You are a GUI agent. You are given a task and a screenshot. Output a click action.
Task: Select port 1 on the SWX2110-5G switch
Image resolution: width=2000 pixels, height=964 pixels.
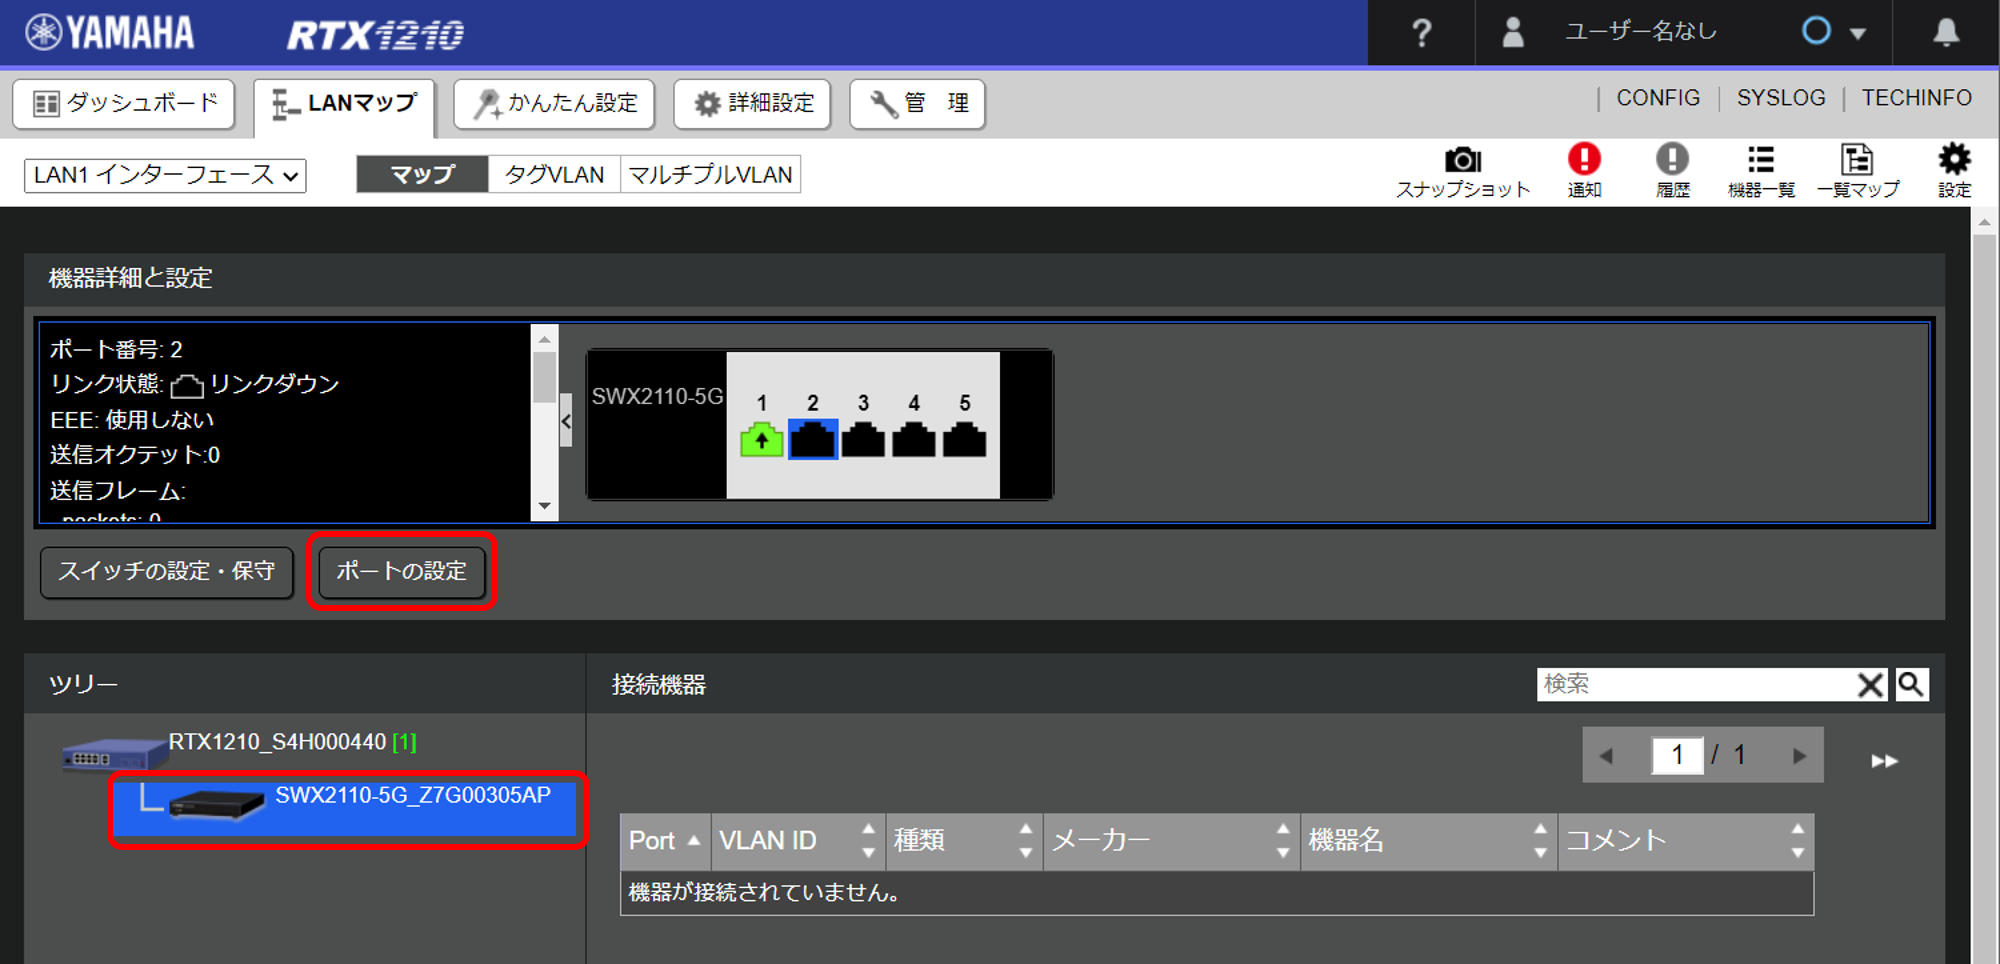(761, 439)
